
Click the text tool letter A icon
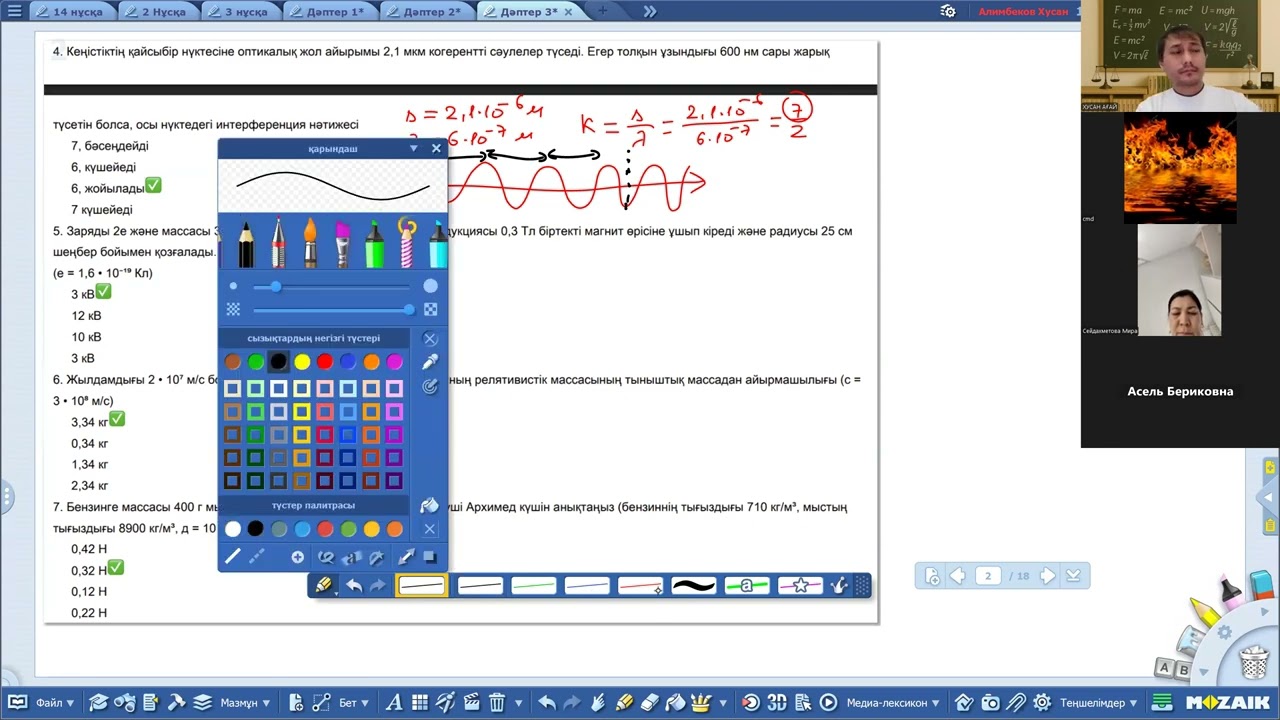pos(394,703)
